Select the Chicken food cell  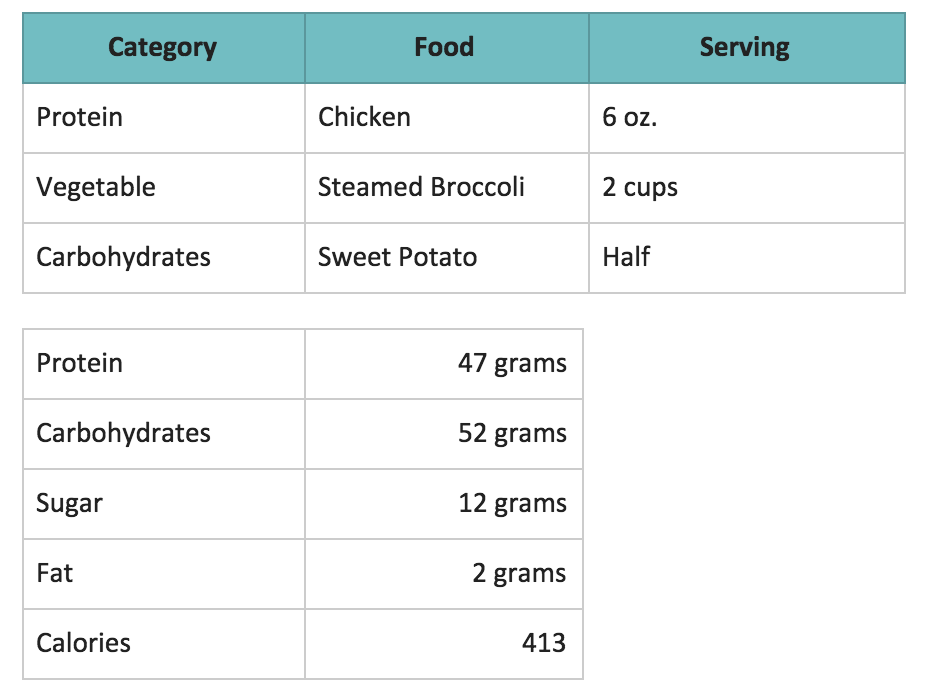pyautogui.click(x=364, y=117)
